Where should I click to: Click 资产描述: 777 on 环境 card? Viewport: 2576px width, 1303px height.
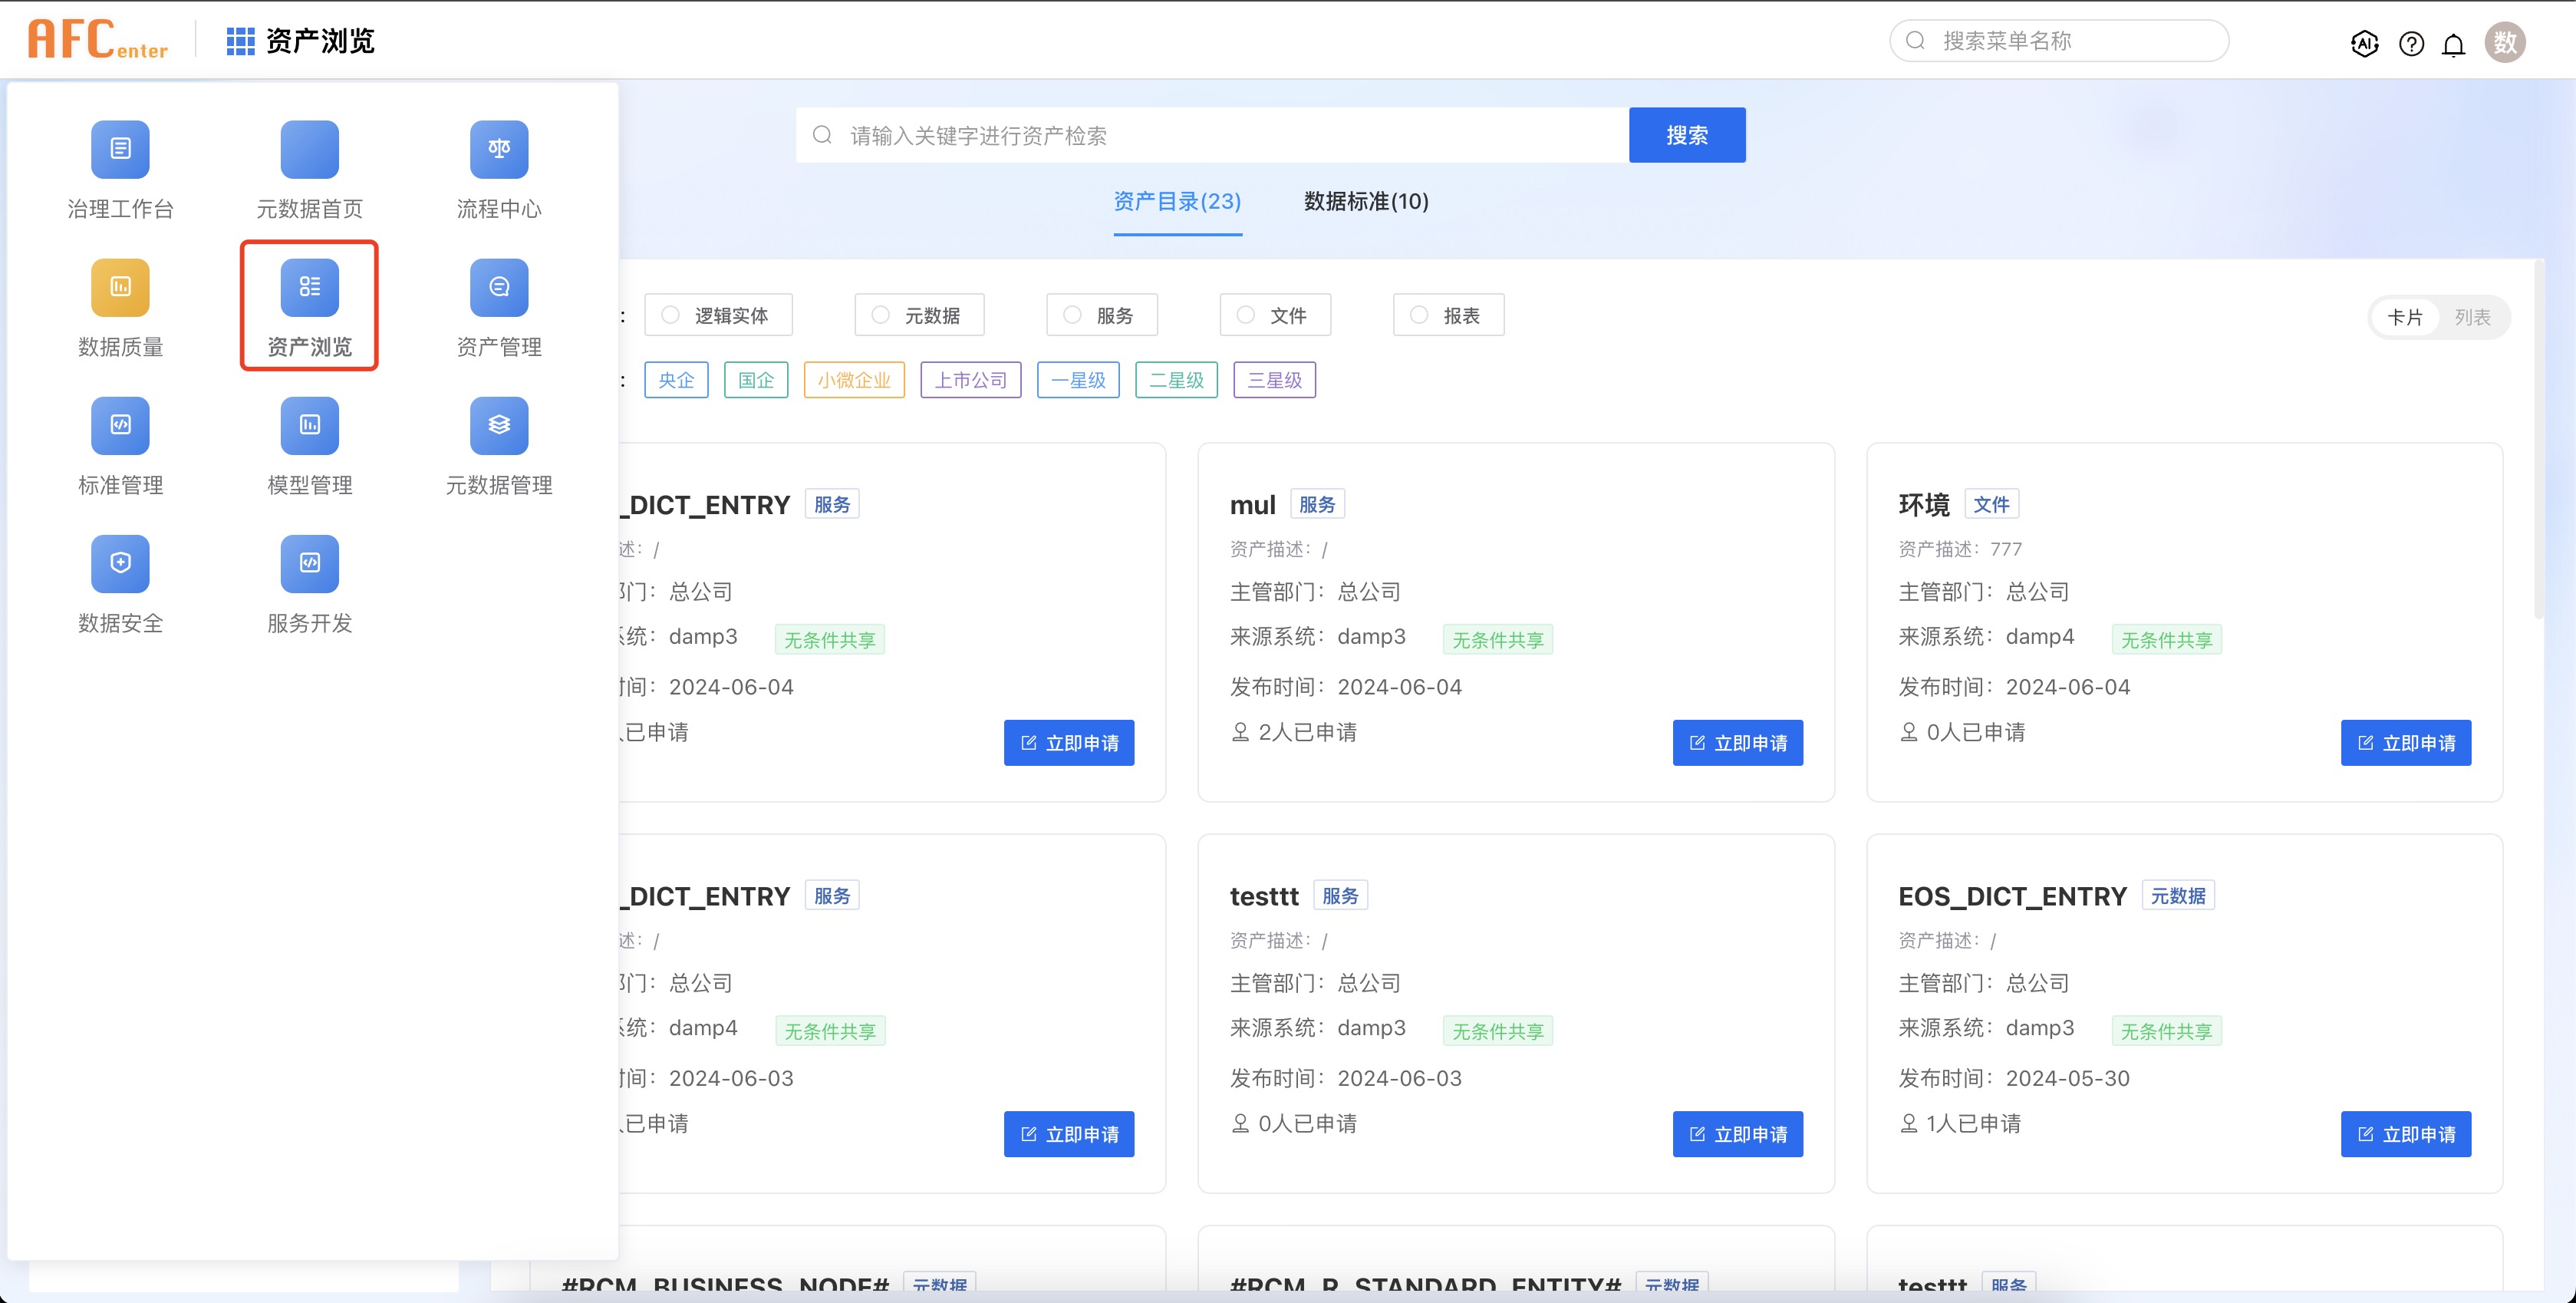coord(1960,549)
